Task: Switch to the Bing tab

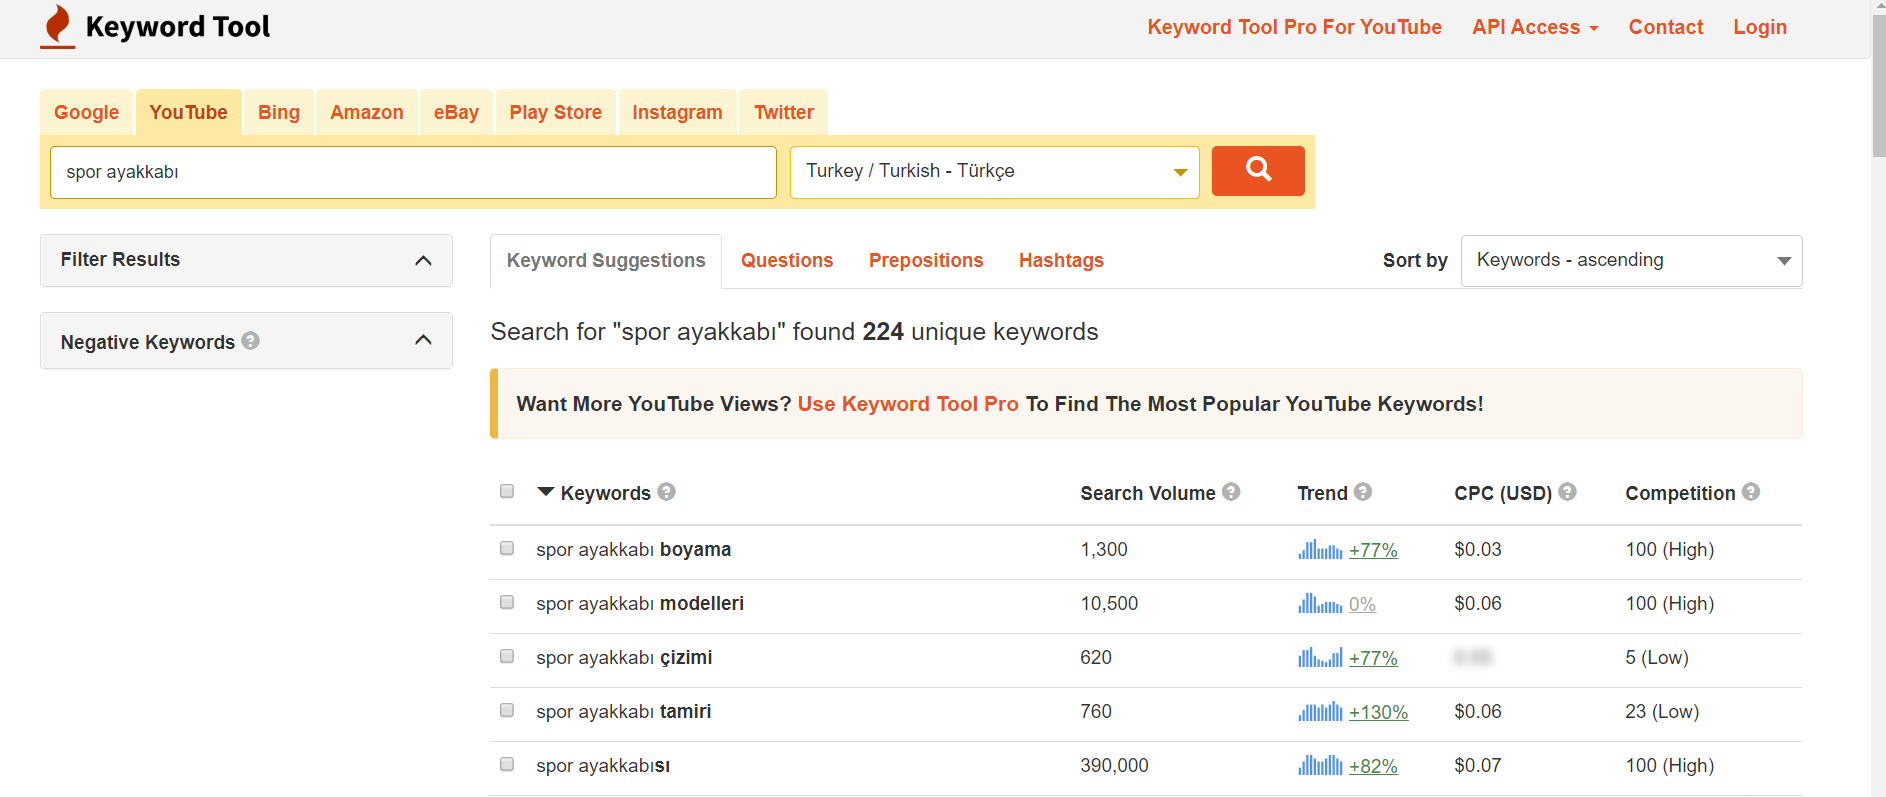Action: click(279, 112)
